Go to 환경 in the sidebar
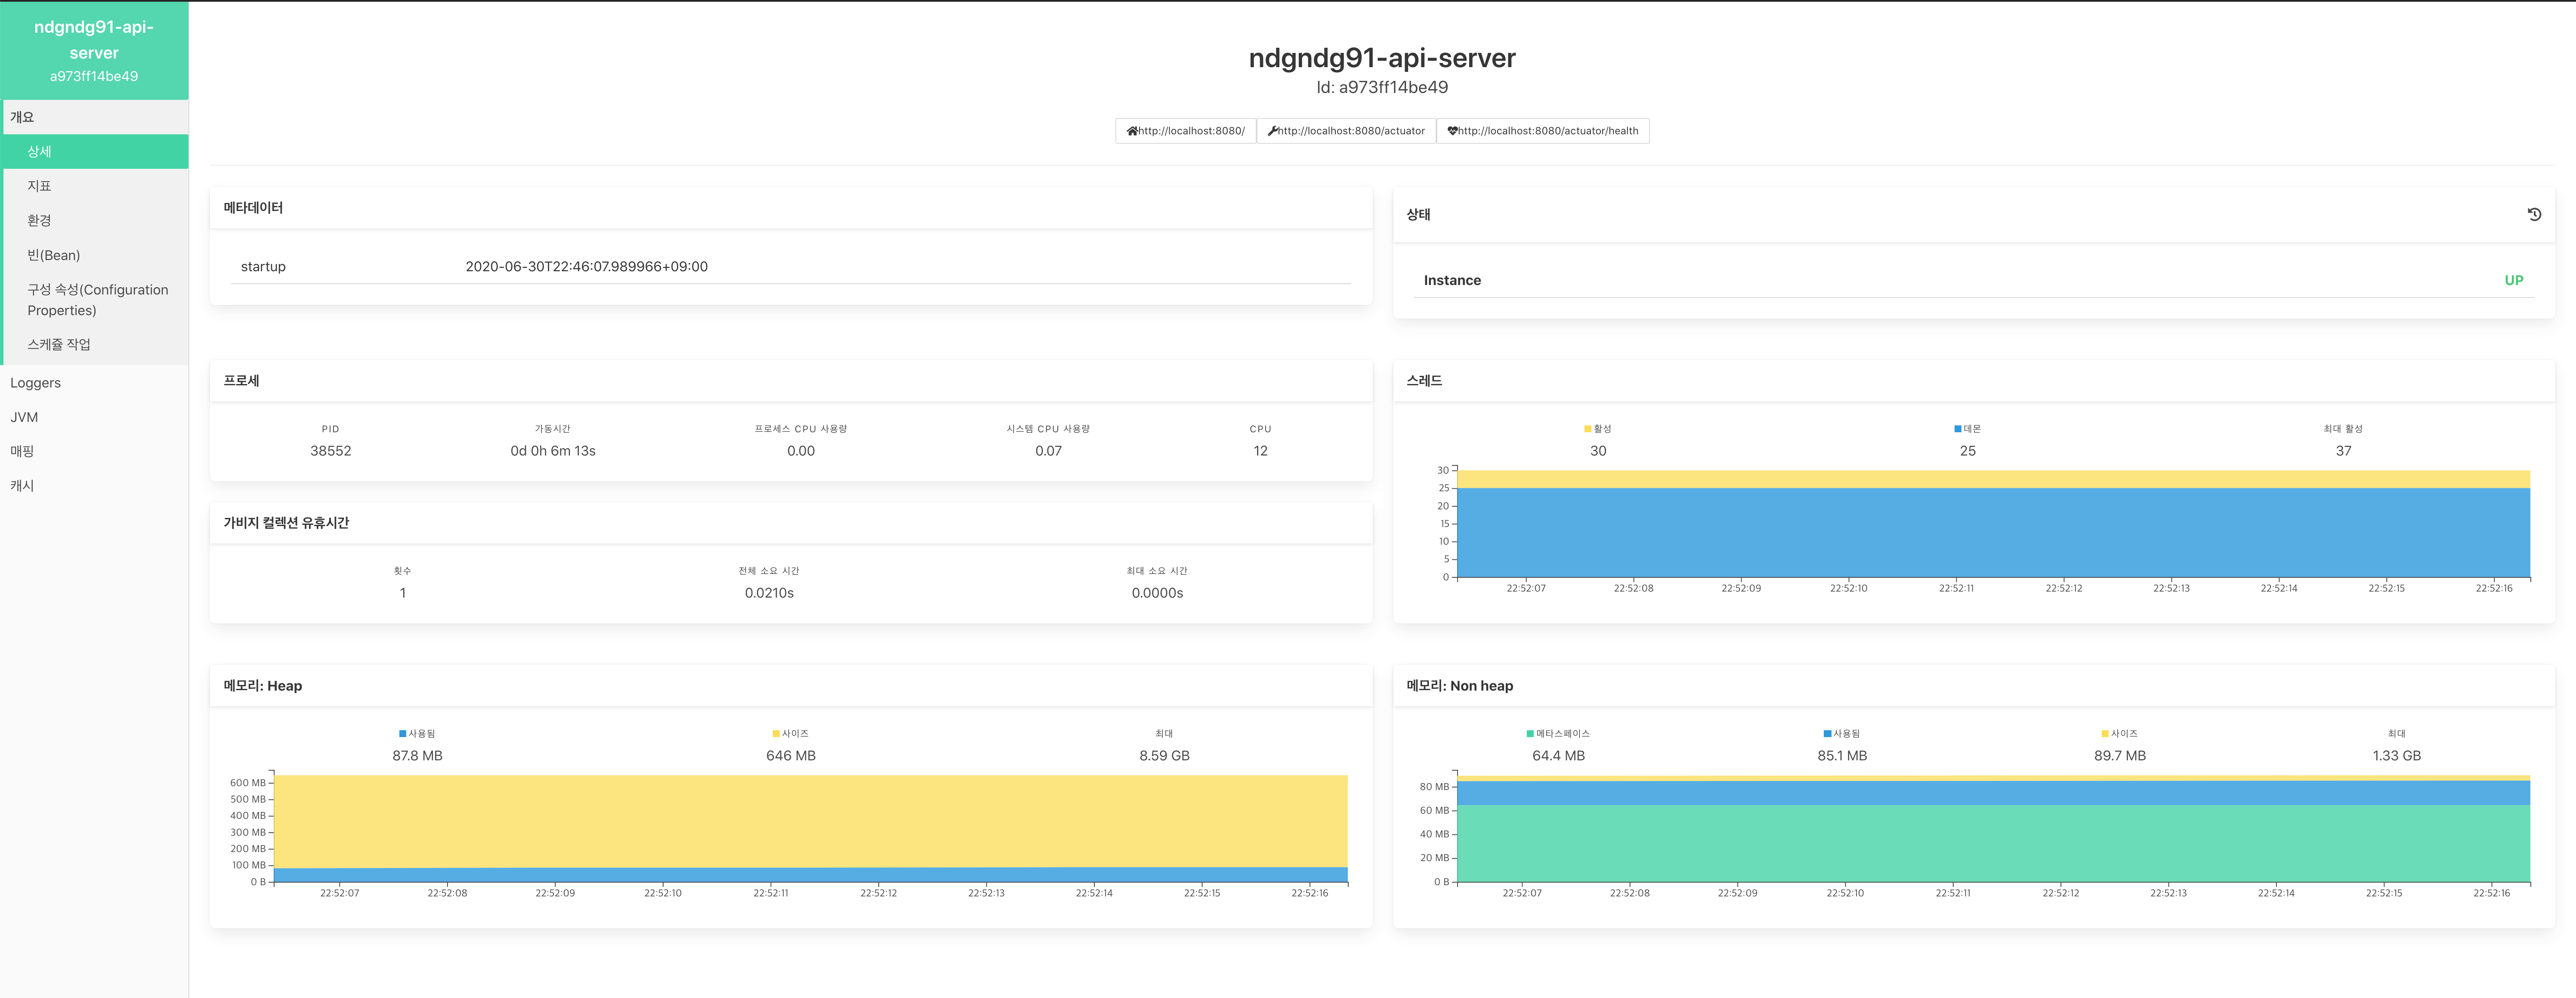 point(39,220)
